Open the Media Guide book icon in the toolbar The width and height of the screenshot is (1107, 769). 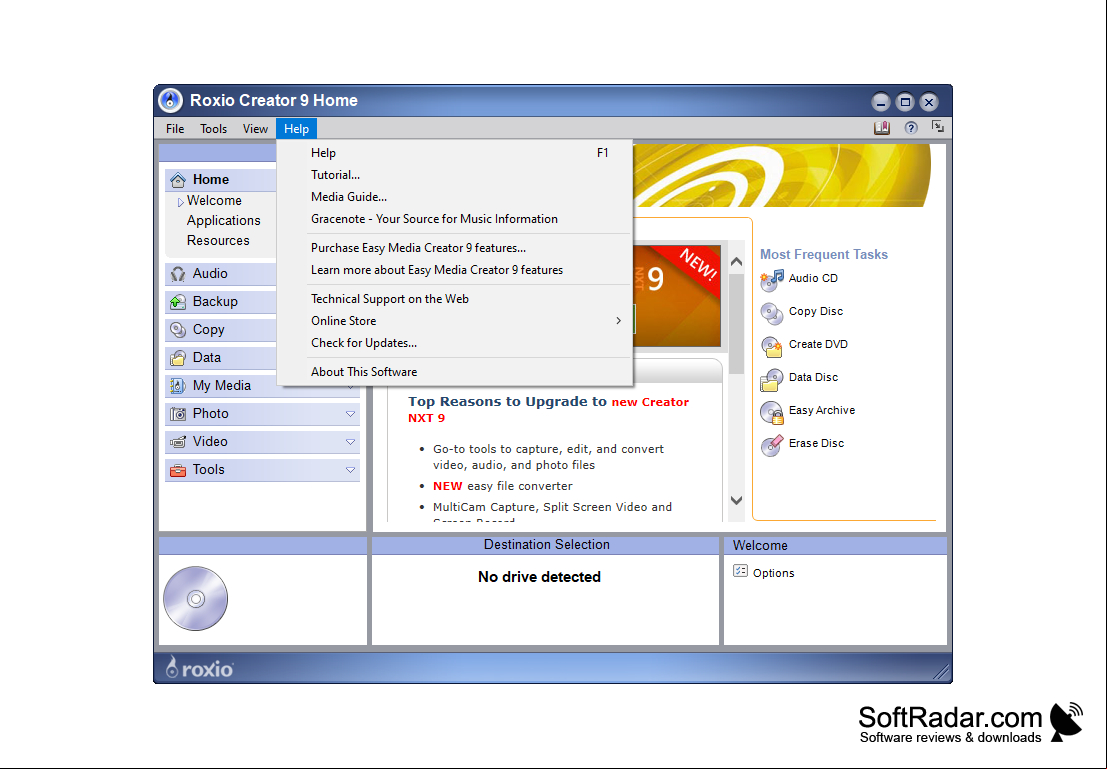point(882,128)
